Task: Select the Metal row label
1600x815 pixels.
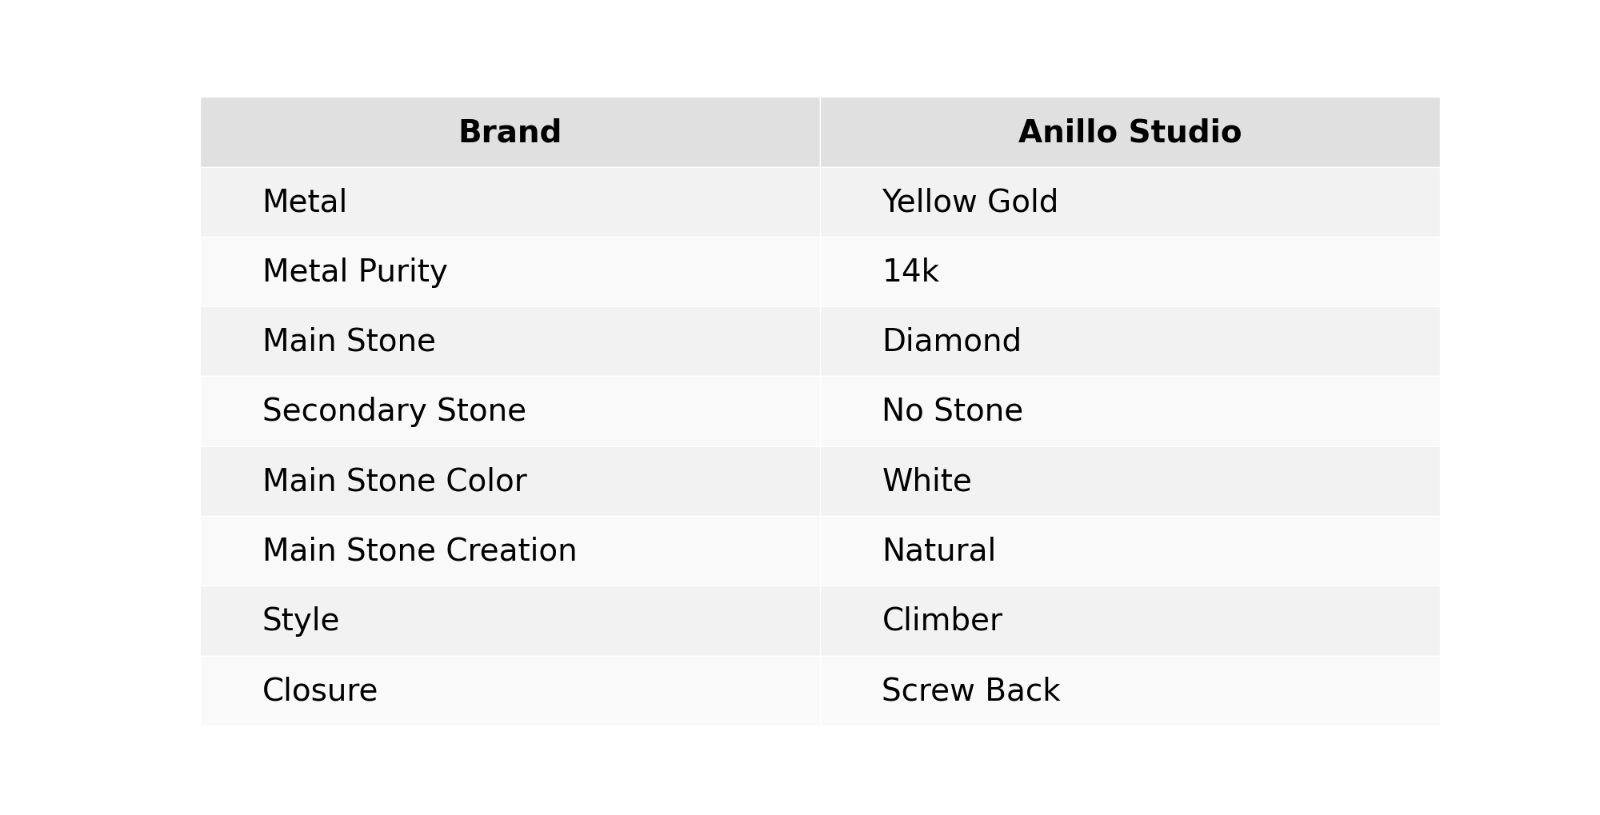Action: (304, 202)
